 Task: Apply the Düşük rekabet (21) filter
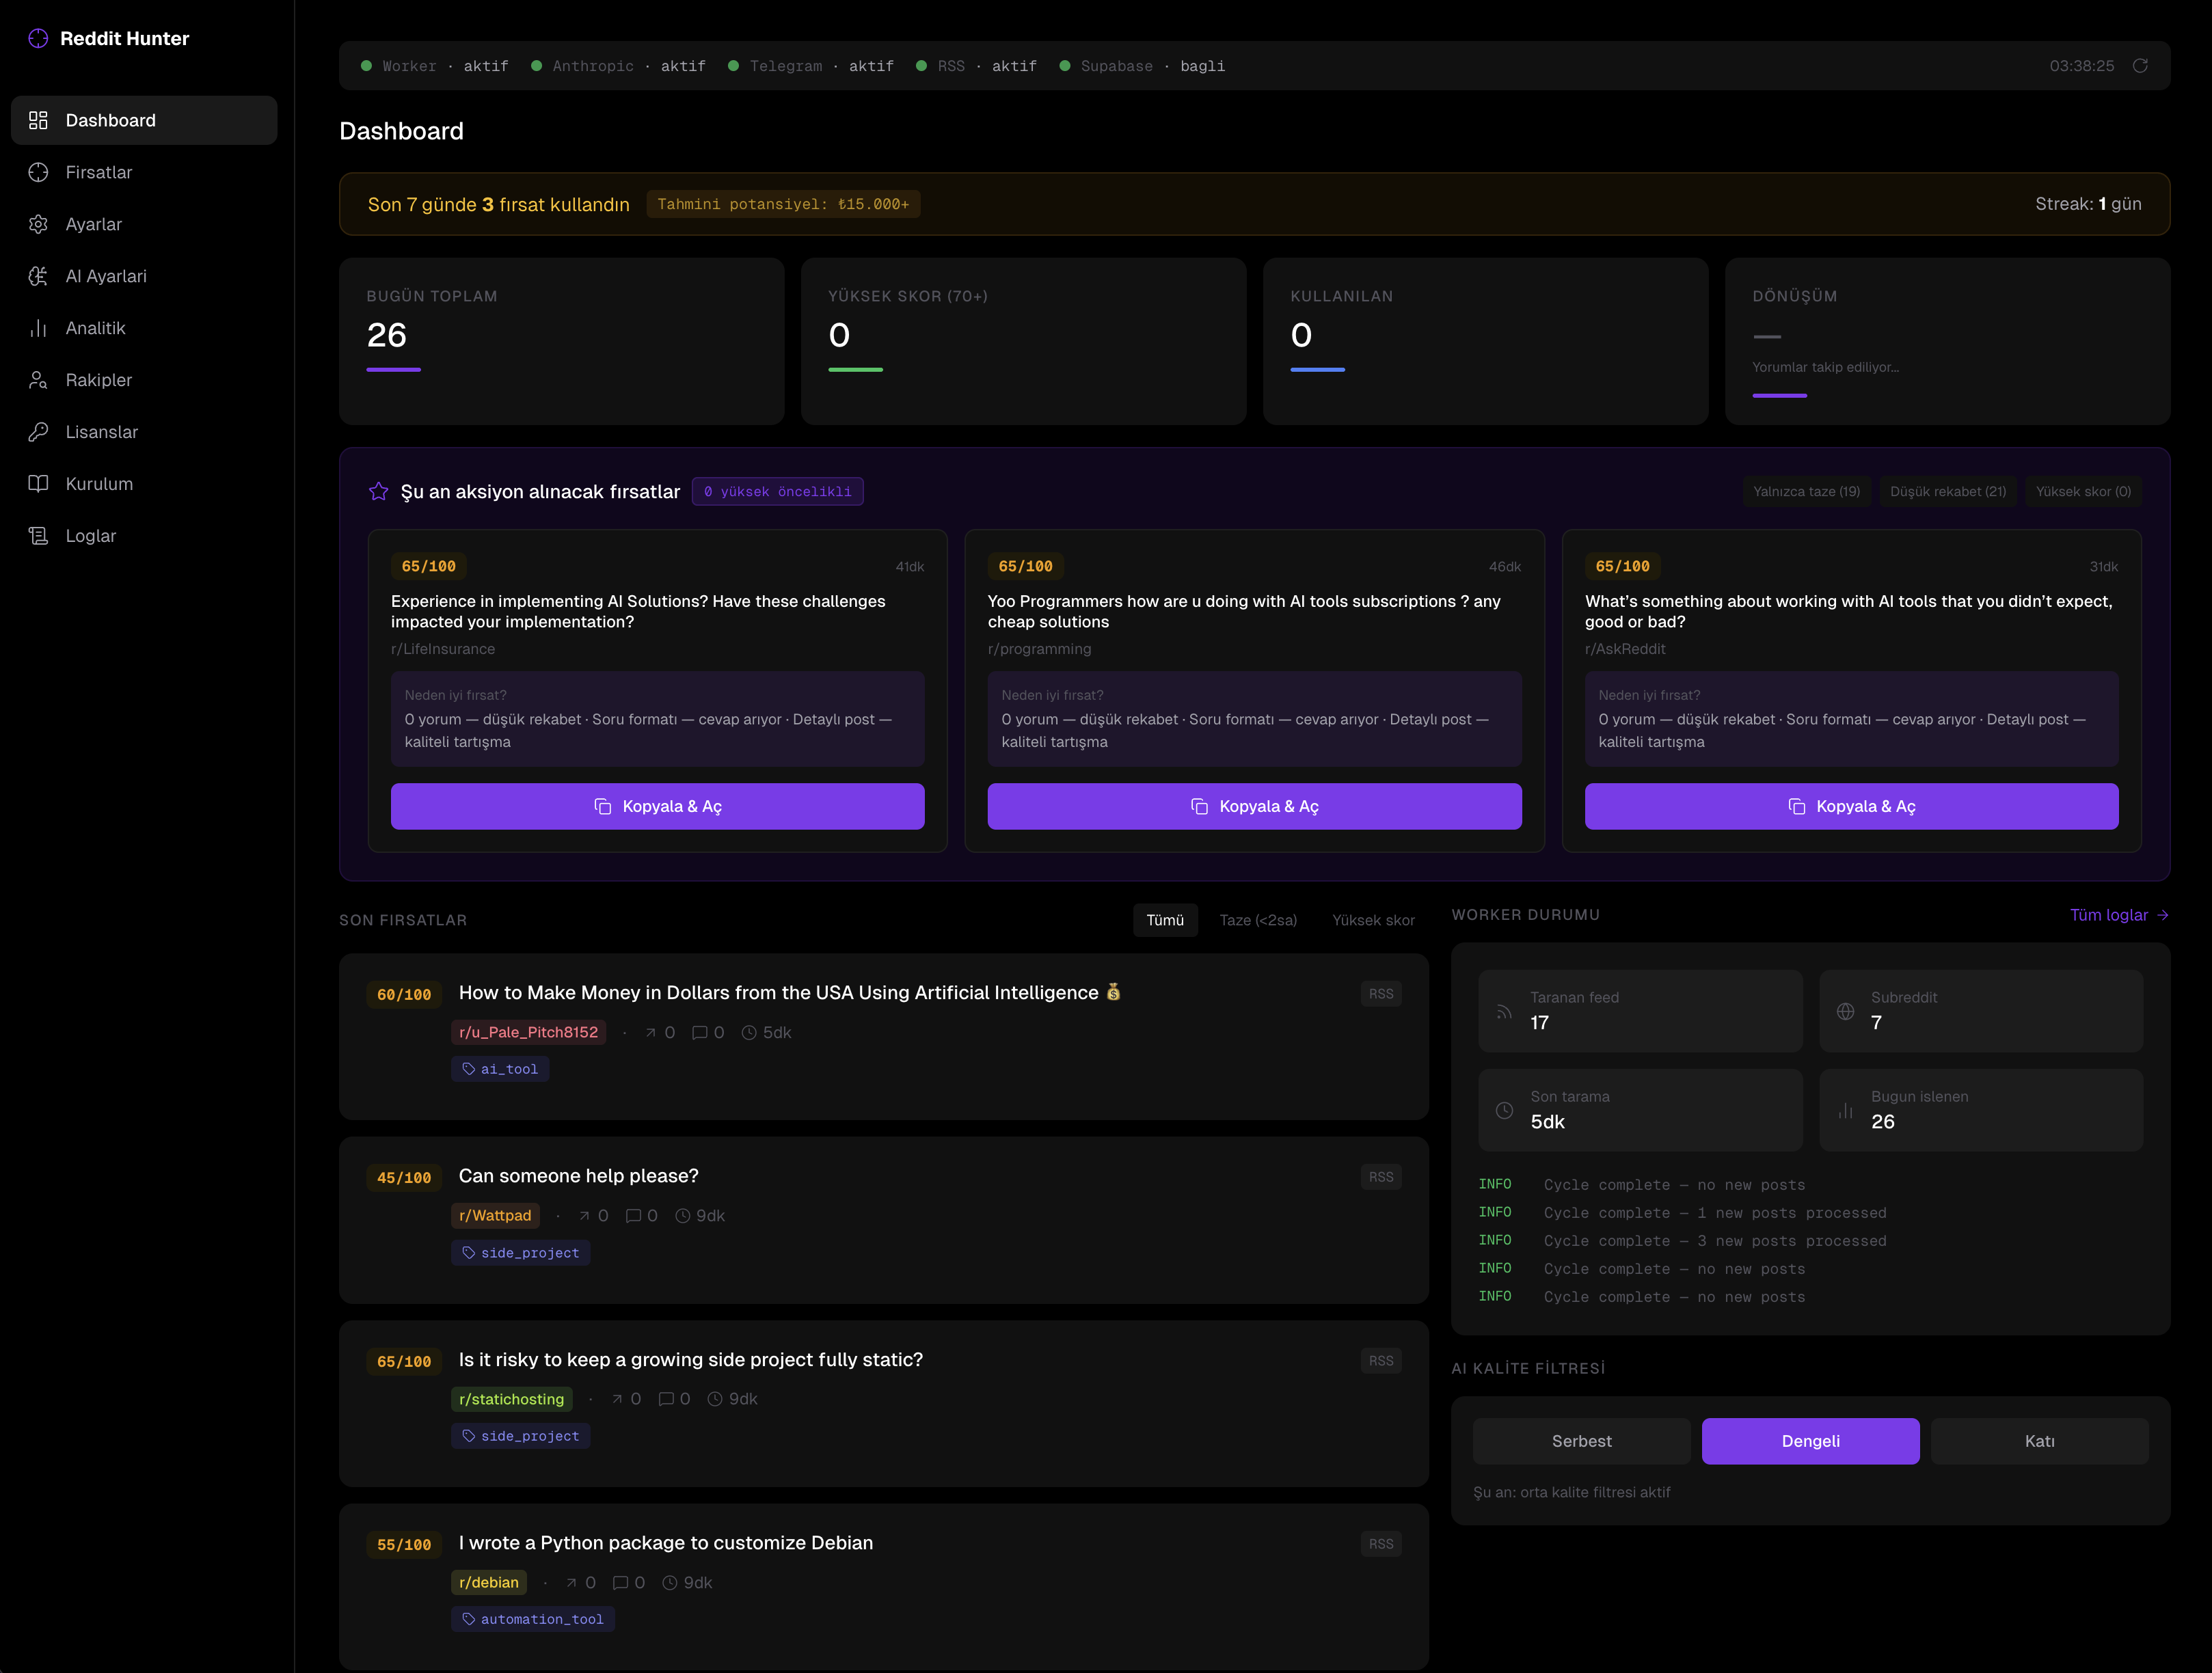(1947, 491)
